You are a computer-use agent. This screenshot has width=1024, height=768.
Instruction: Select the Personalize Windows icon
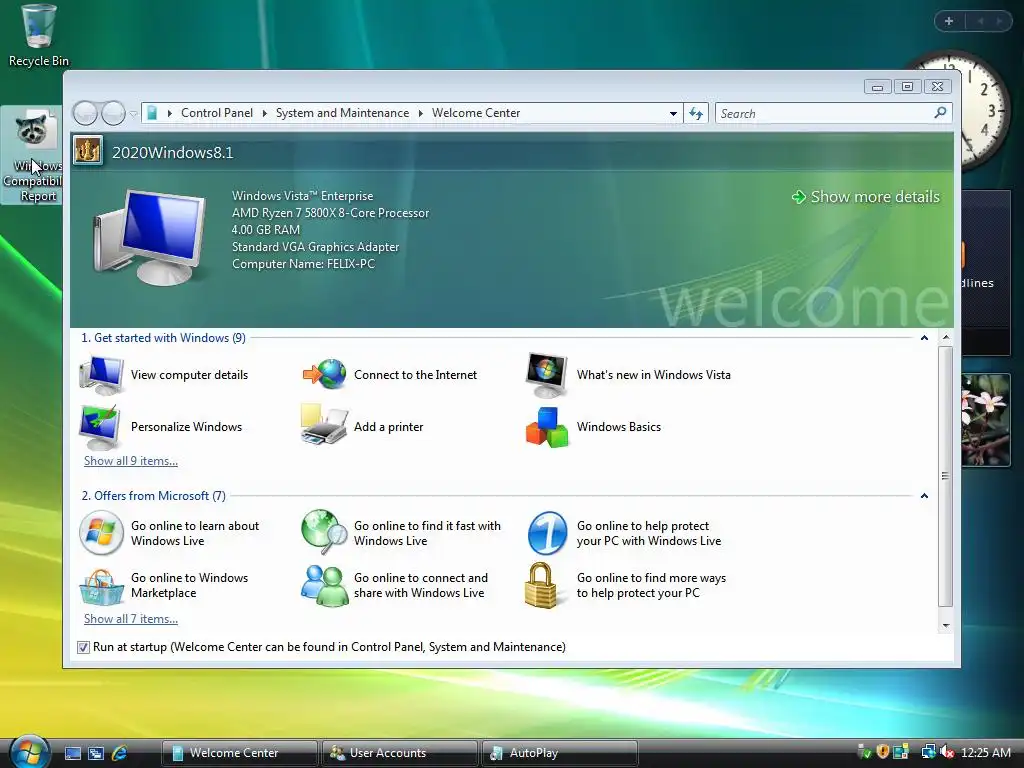[x=100, y=426]
